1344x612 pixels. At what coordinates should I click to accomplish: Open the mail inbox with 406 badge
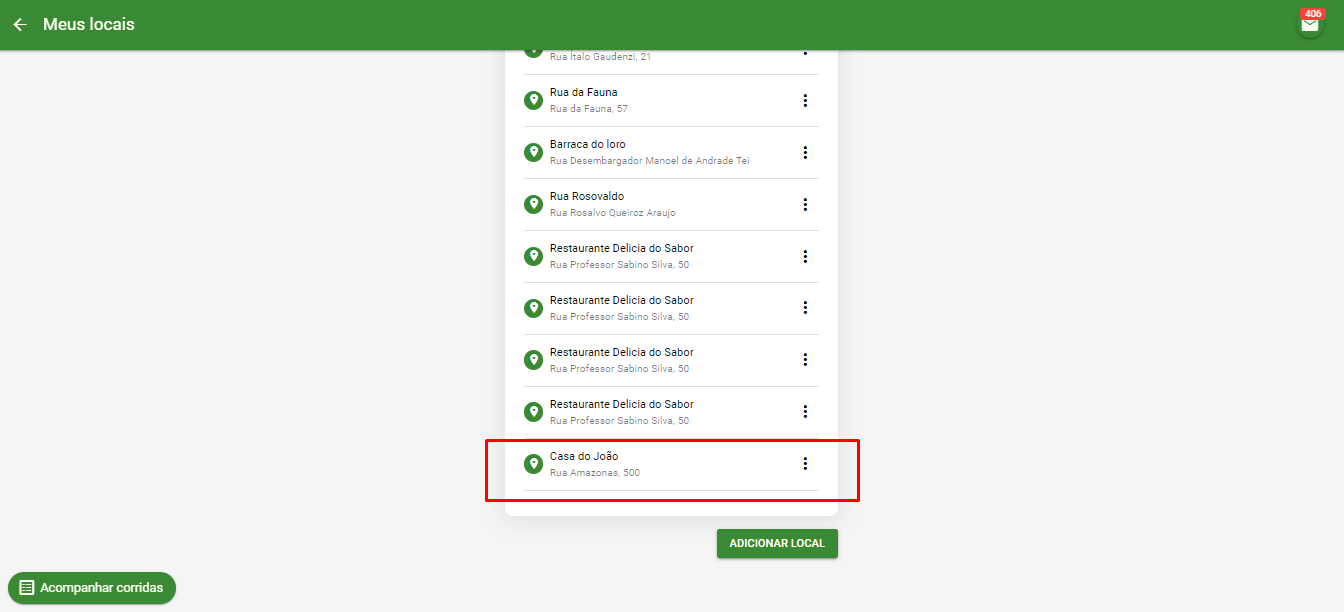[1310, 24]
